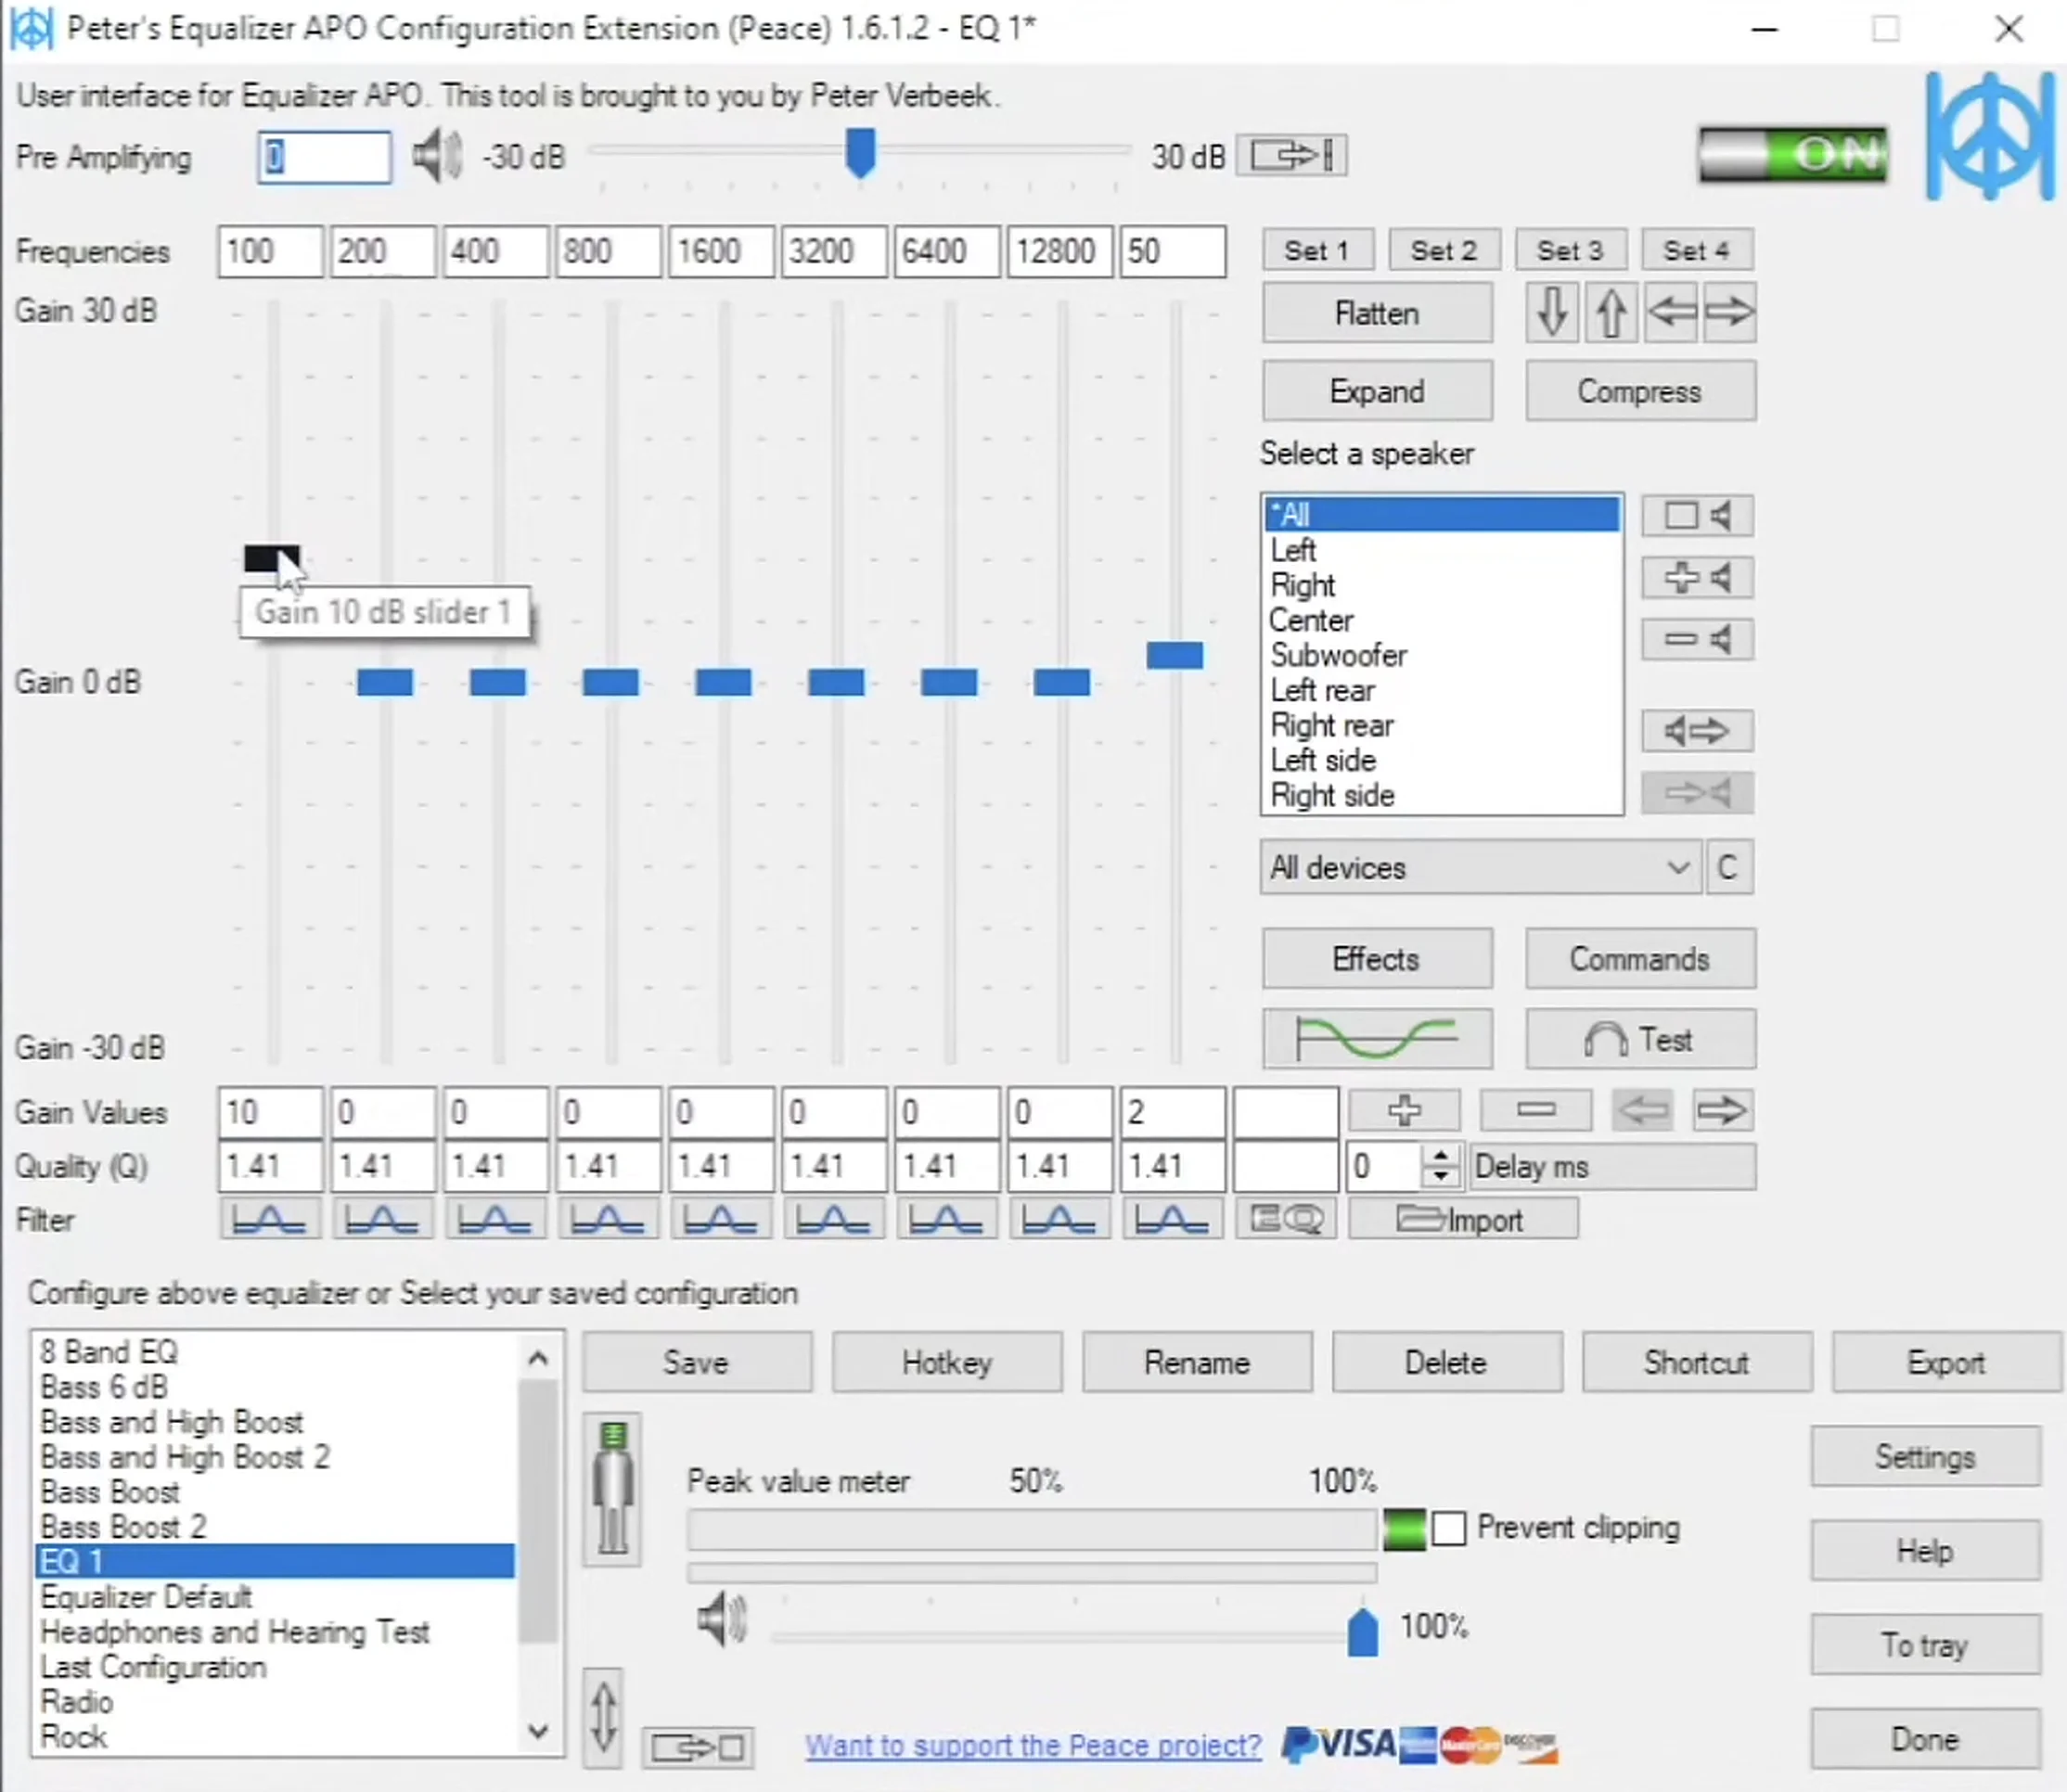Click the filter icon under 100 Hz band

tap(270, 1220)
